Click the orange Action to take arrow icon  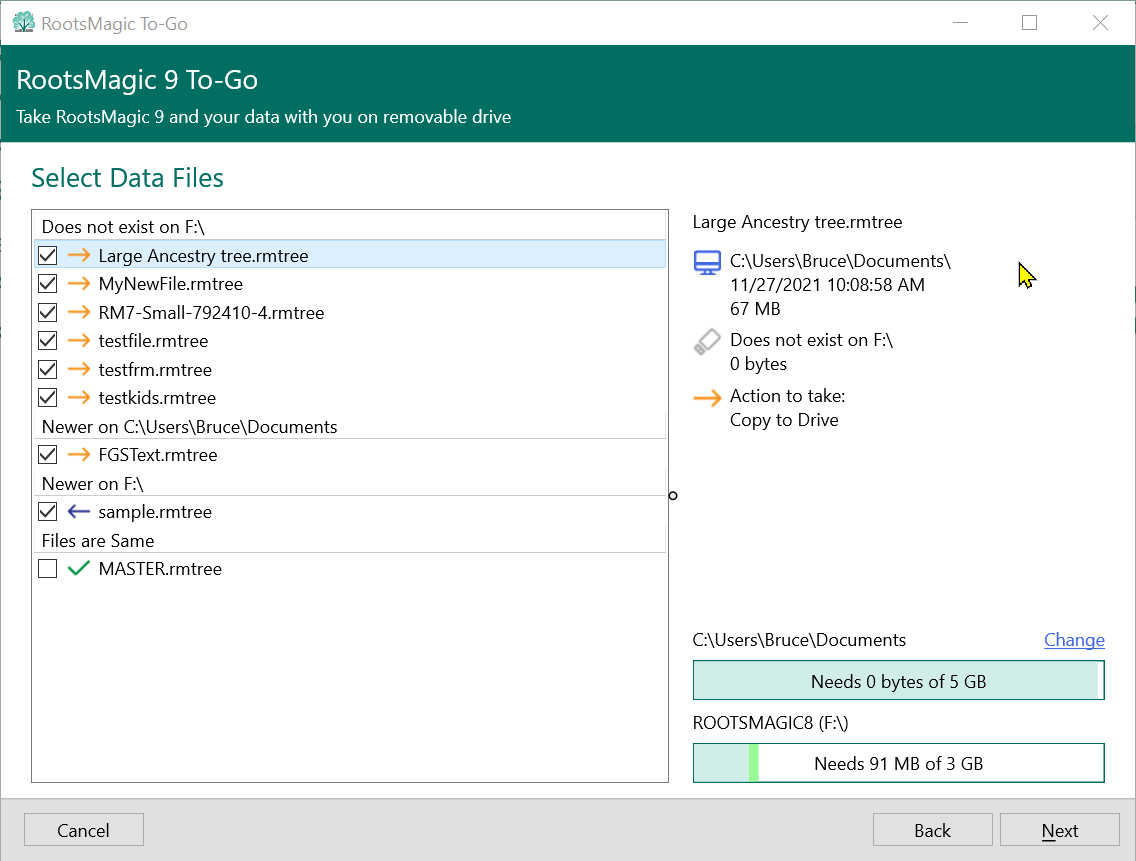(707, 398)
